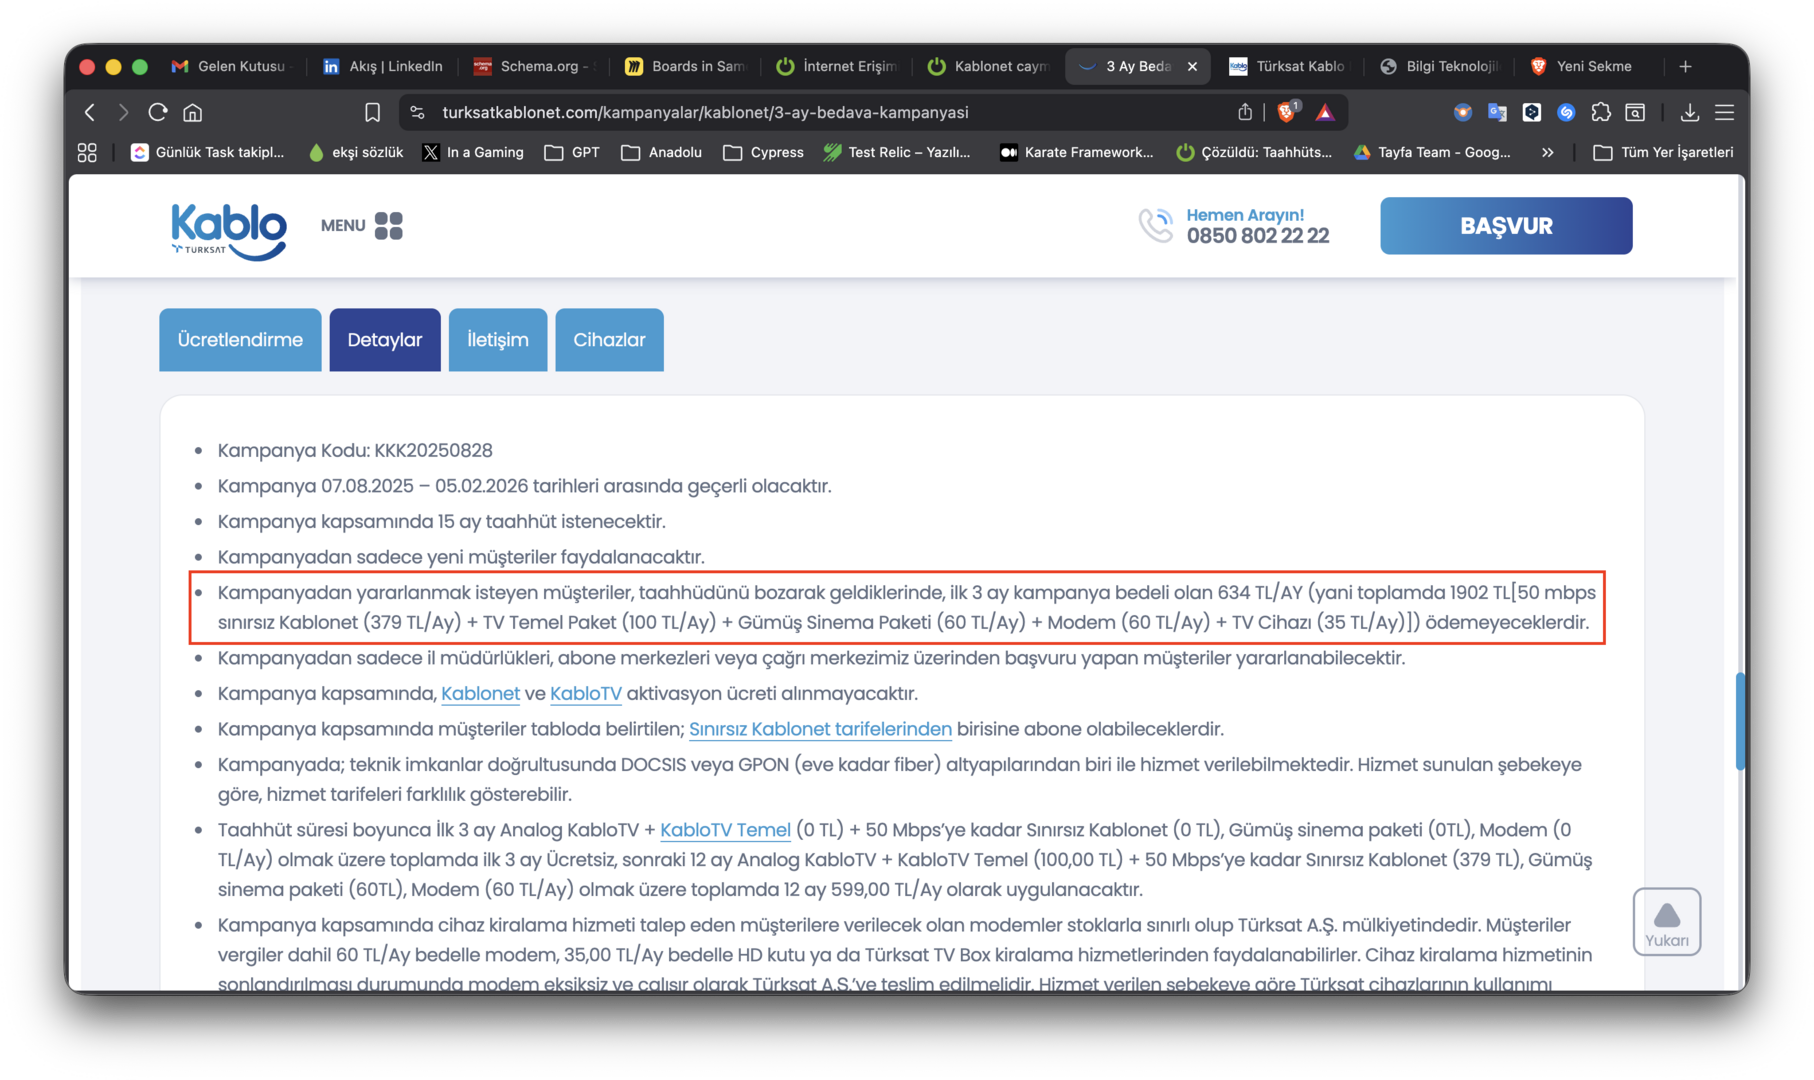This screenshot has width=1814, height=1080.
Task: Open the Tayfa Team - Goog... bookmark
Action: (1432, 152)
